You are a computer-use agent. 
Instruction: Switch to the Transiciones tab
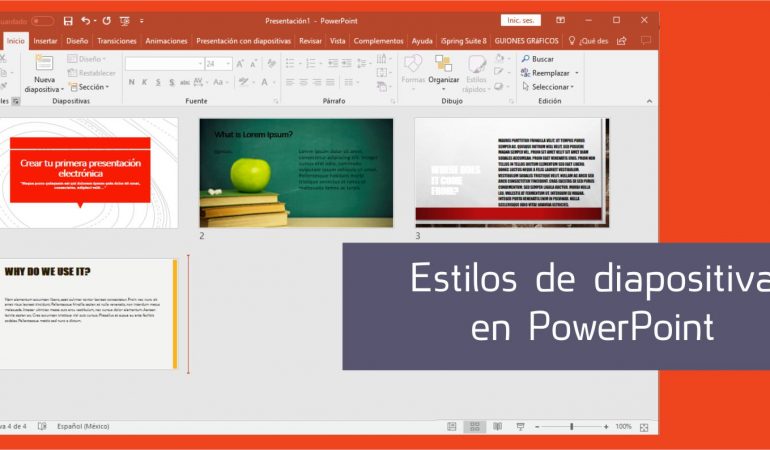[x=117, y=41]
